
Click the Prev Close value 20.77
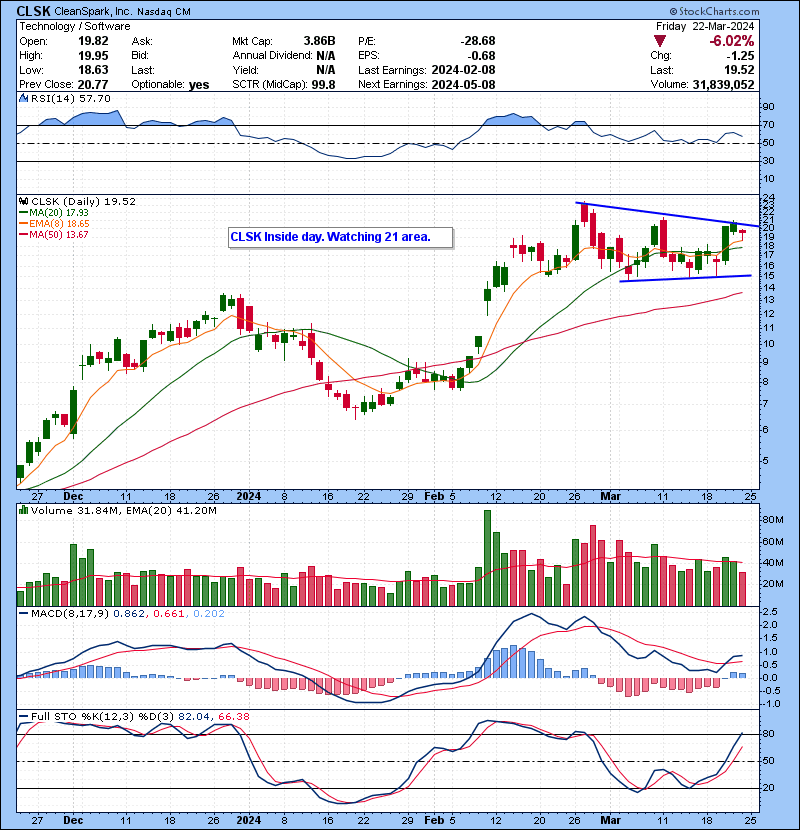[x=93, y=85]
